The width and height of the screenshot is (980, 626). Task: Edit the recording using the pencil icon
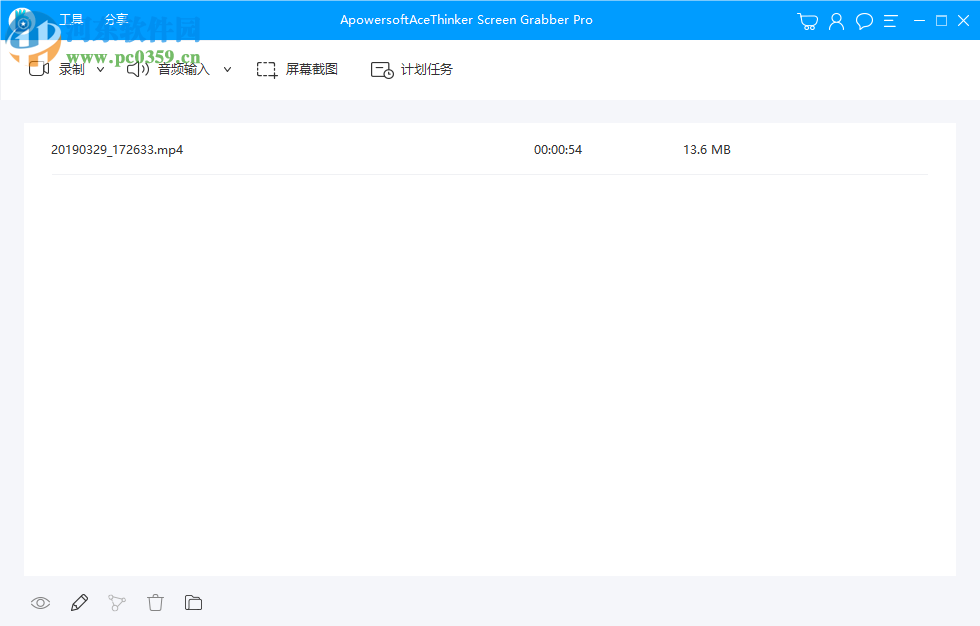point(79,602)
